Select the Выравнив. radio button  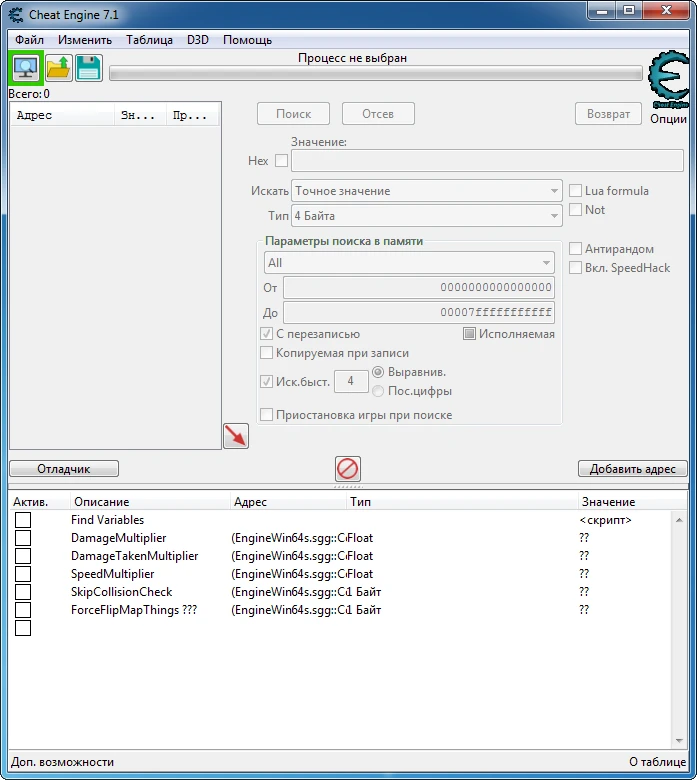(378, 372)
